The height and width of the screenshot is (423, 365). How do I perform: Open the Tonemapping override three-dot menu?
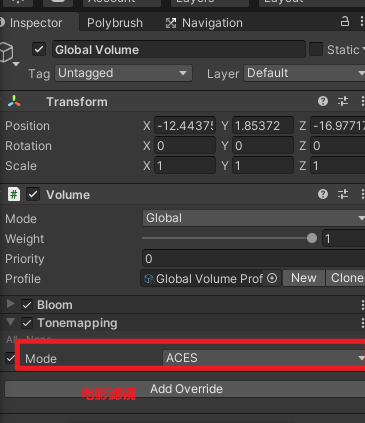point(362,323)
